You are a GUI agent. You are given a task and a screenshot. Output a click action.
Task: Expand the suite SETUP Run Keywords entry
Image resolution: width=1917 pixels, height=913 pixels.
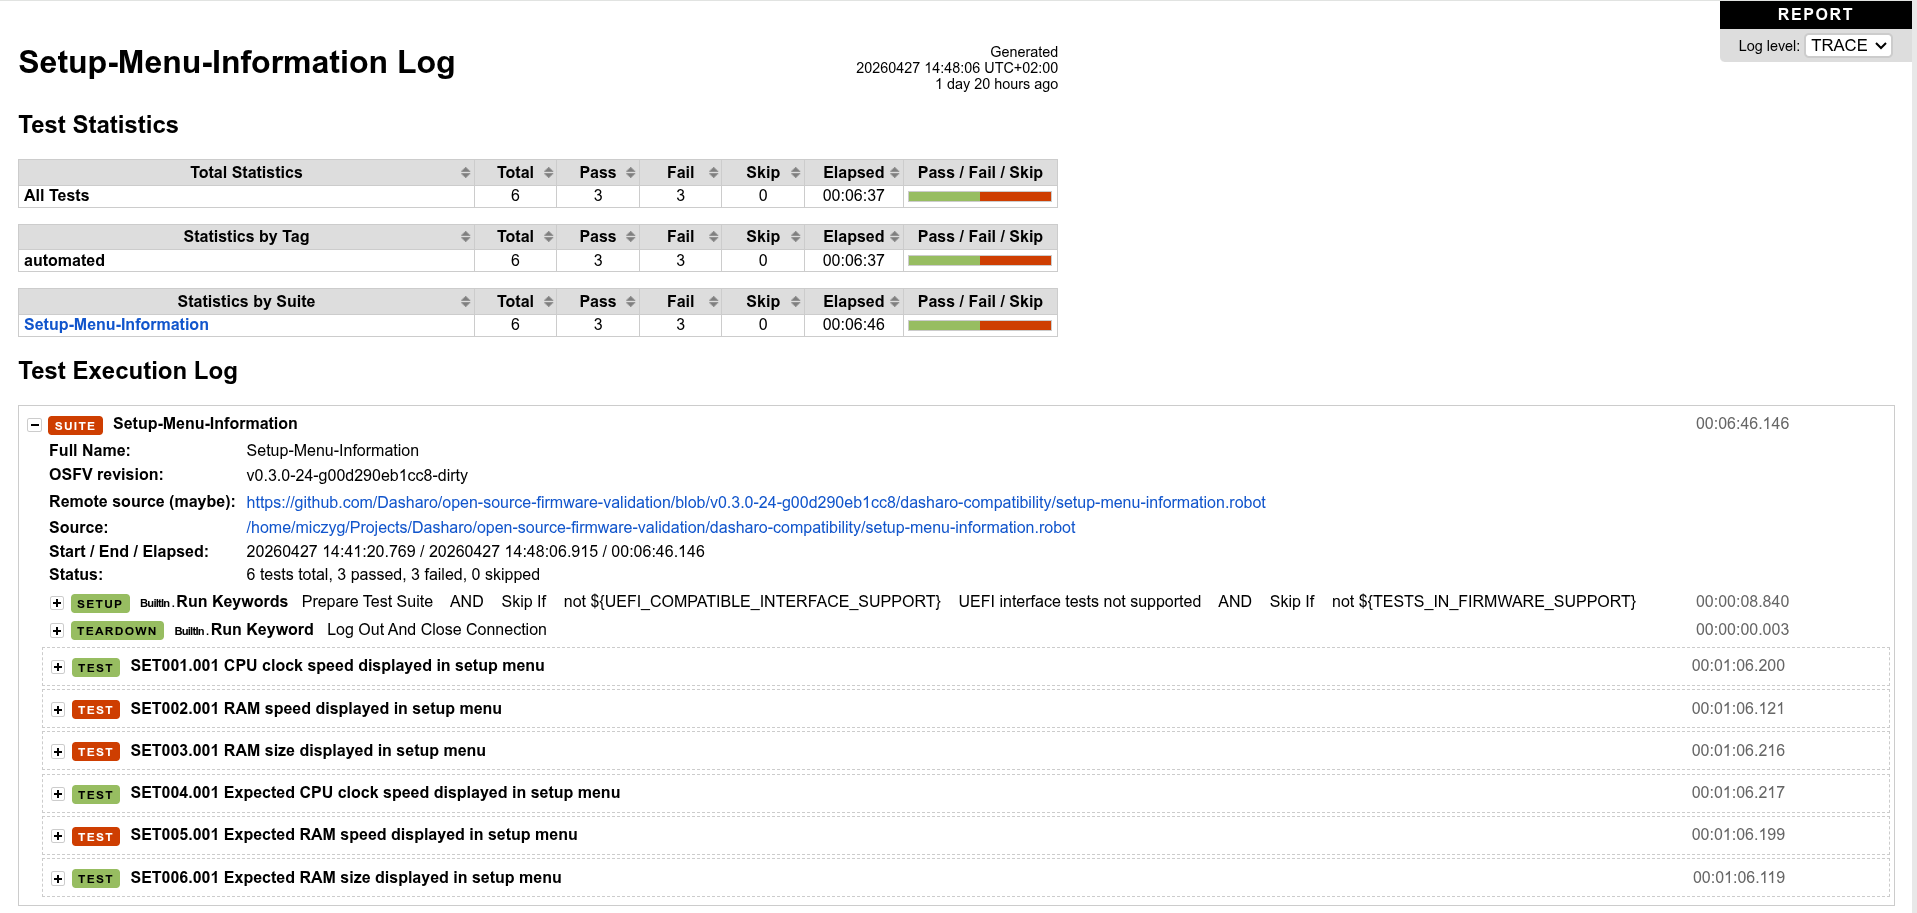57,603
